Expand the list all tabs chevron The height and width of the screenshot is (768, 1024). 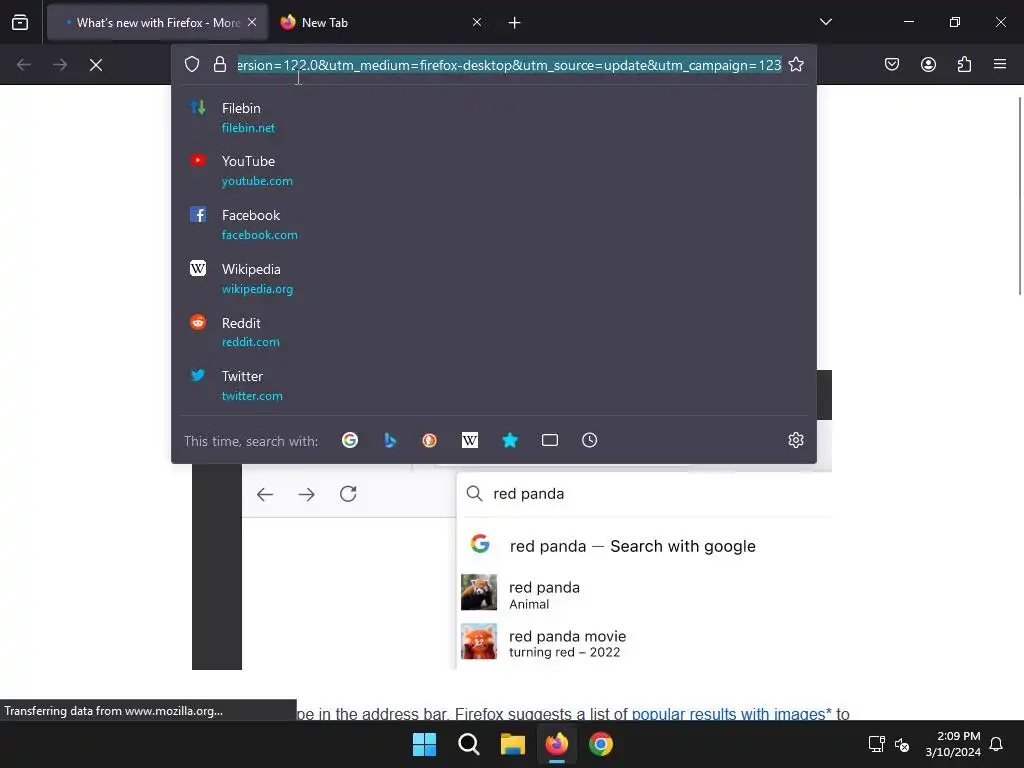pyautogui.click(x=825, y=22)
